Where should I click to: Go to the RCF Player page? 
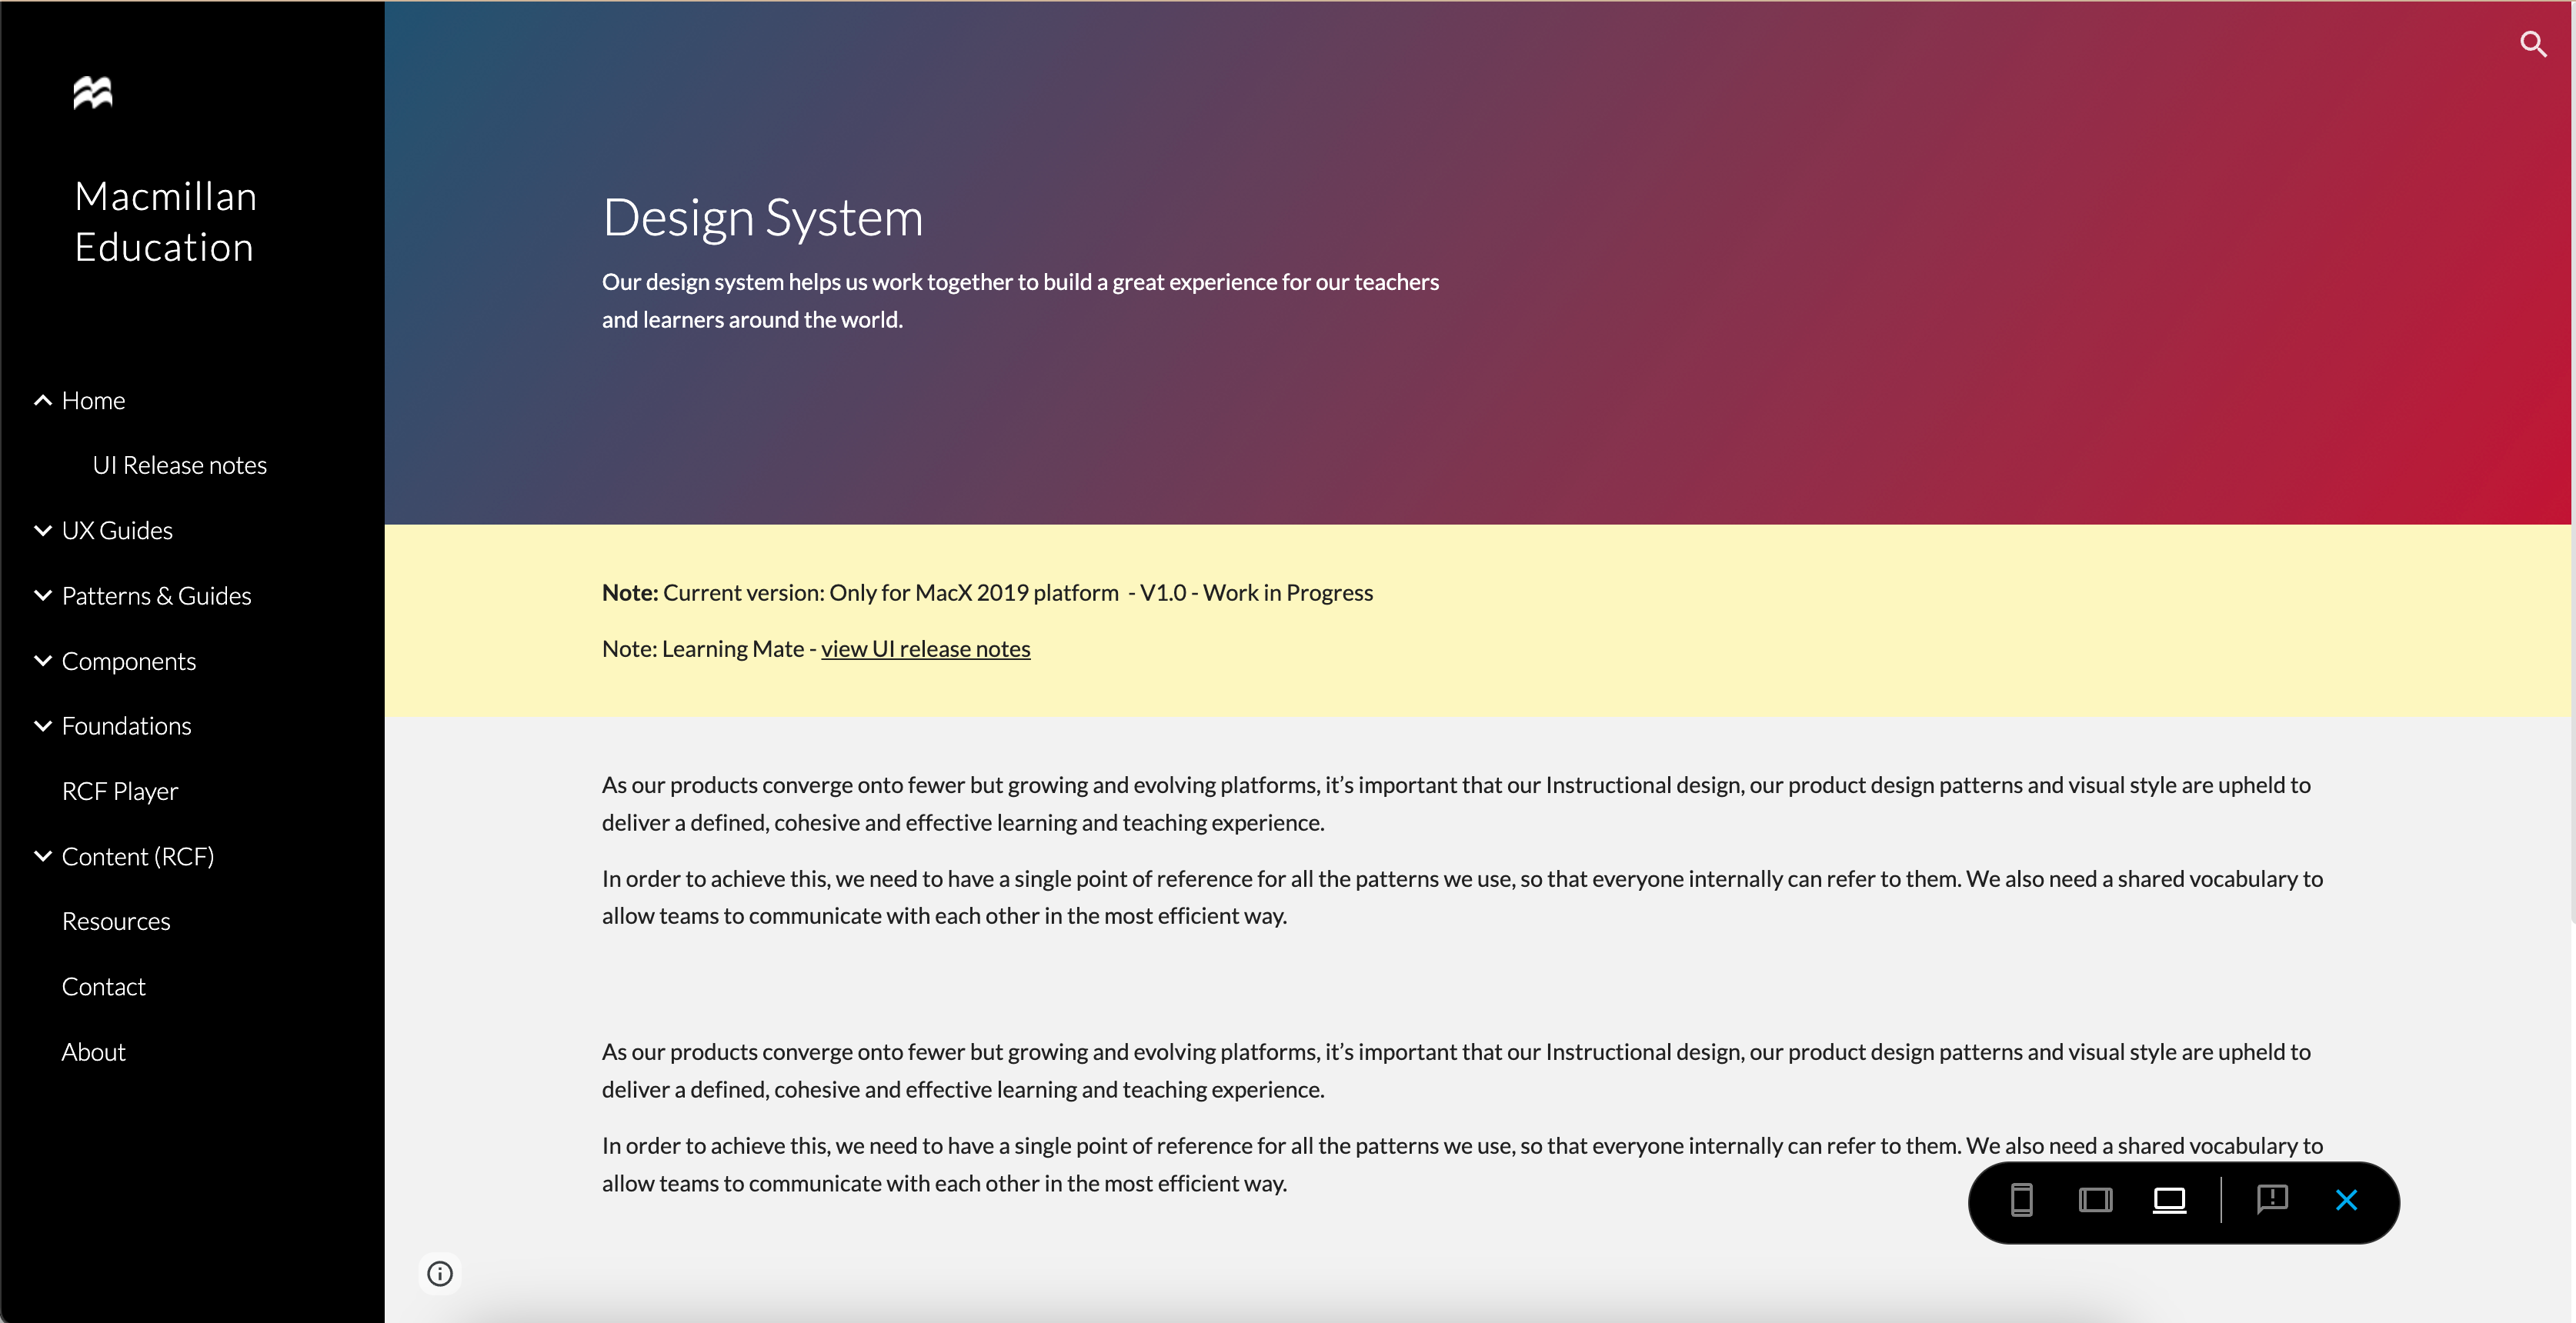coord(119,792)
